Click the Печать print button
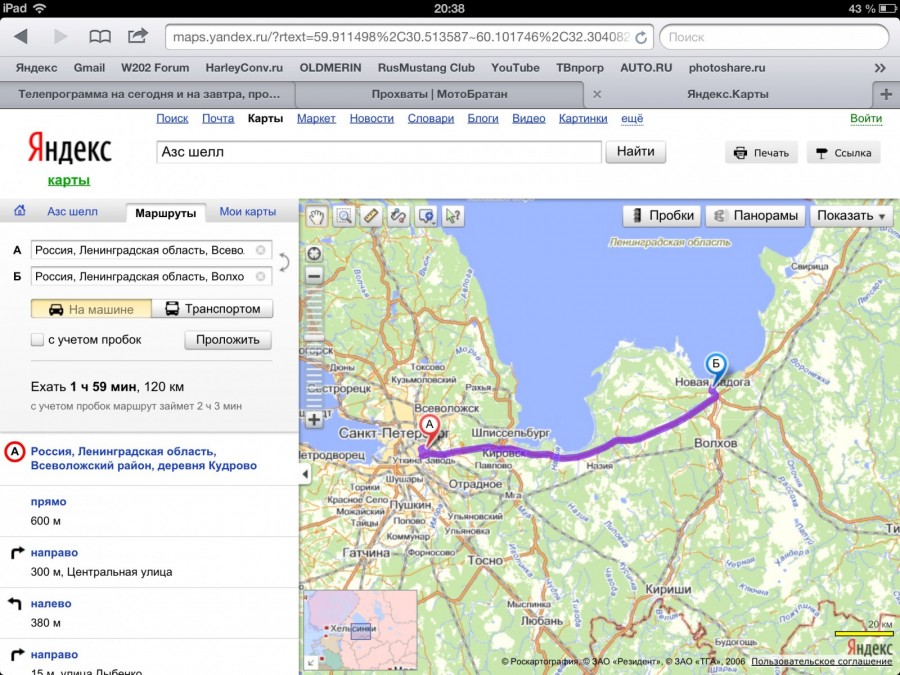Viewport: 900px width, 675px height. tap(761, 153)
